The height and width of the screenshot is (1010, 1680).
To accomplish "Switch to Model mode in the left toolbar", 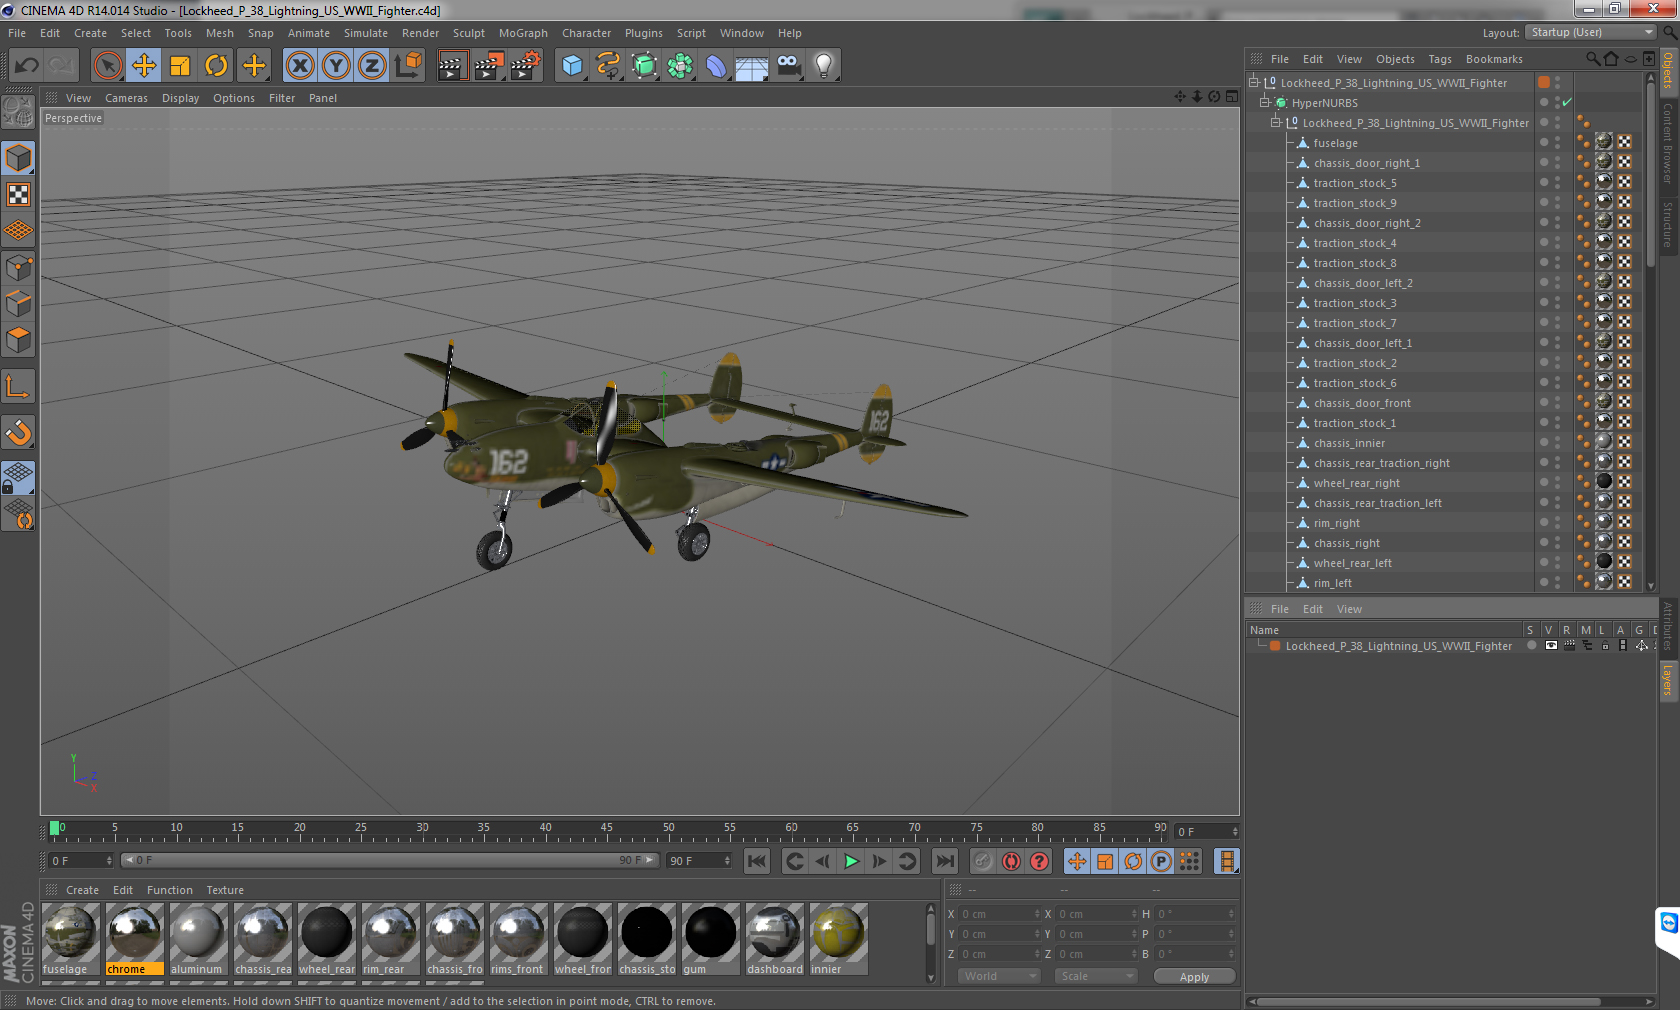I will click(x=19, y=158).
